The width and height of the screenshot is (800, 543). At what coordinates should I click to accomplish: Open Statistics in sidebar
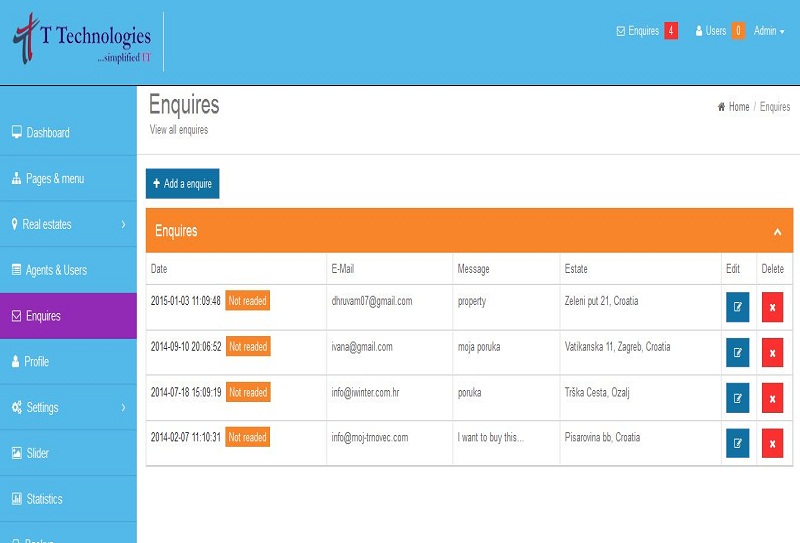[68, 499]
